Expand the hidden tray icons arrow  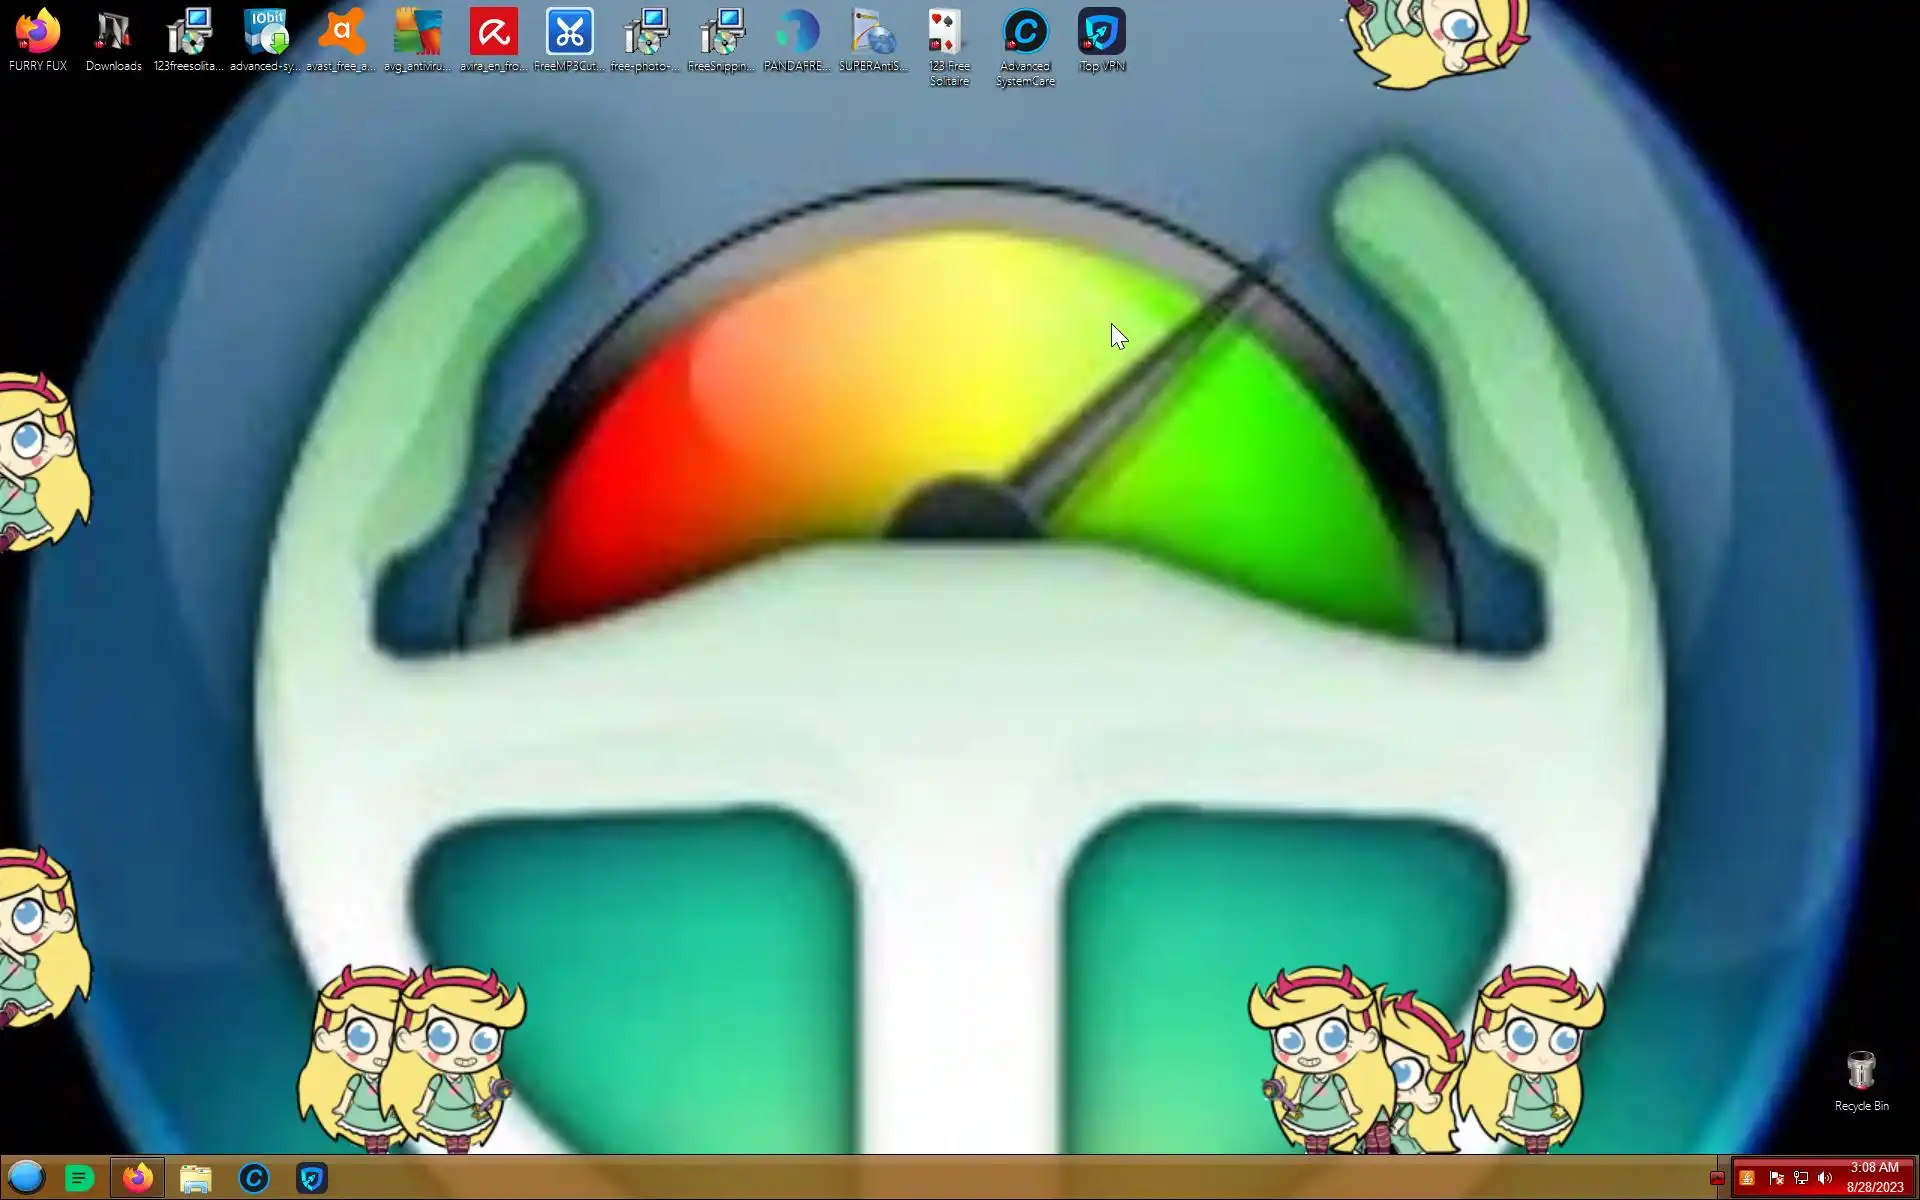pyautogui.click(x=1717, y=1178)
